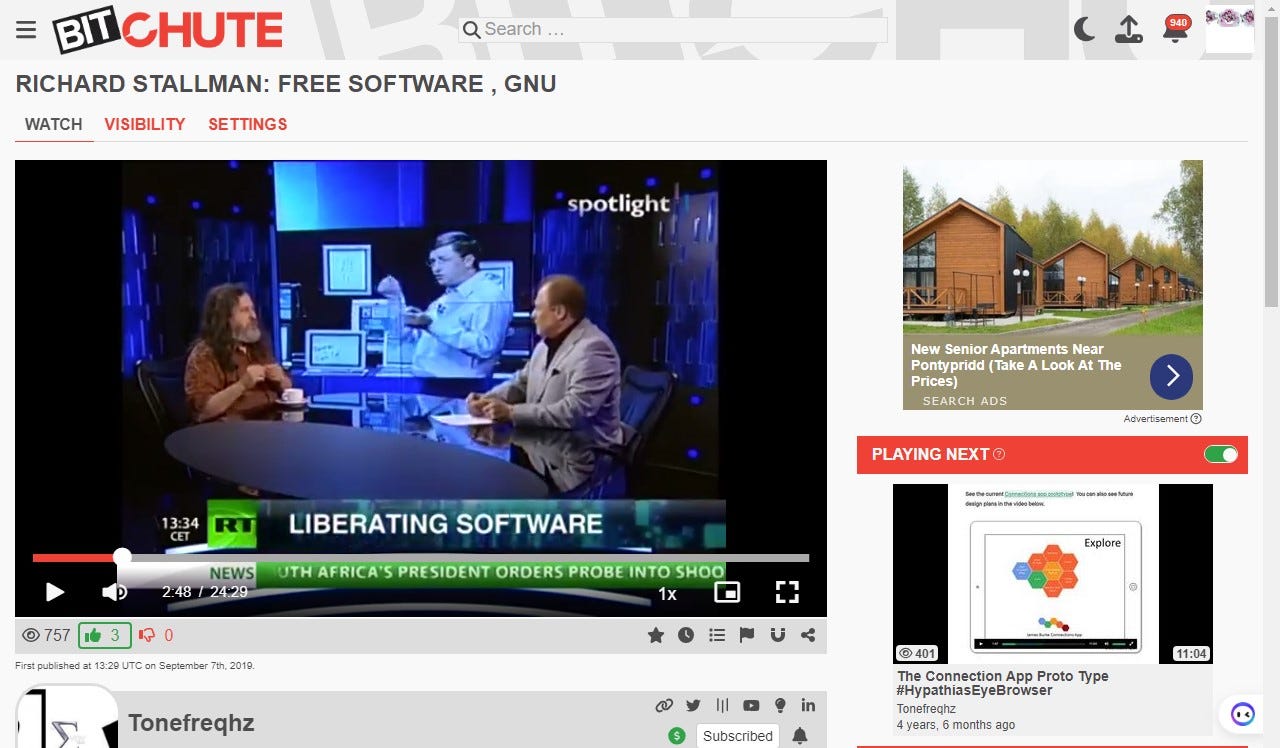Screen dimensions: 1280x748
Task: Click the Playing Next help icon
Action: tap(999, 454)
